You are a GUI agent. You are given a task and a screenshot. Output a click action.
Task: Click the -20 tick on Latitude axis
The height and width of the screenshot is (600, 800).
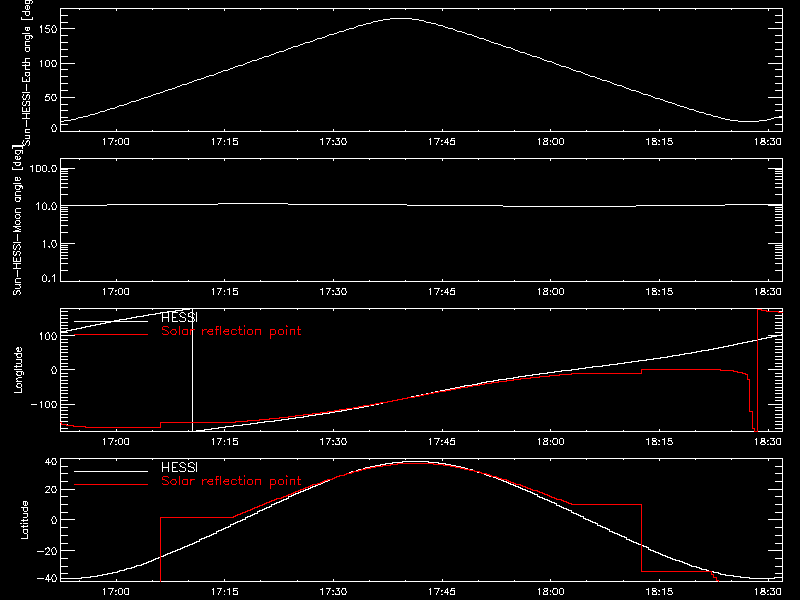pyautogui.click(x=47, y=551)
